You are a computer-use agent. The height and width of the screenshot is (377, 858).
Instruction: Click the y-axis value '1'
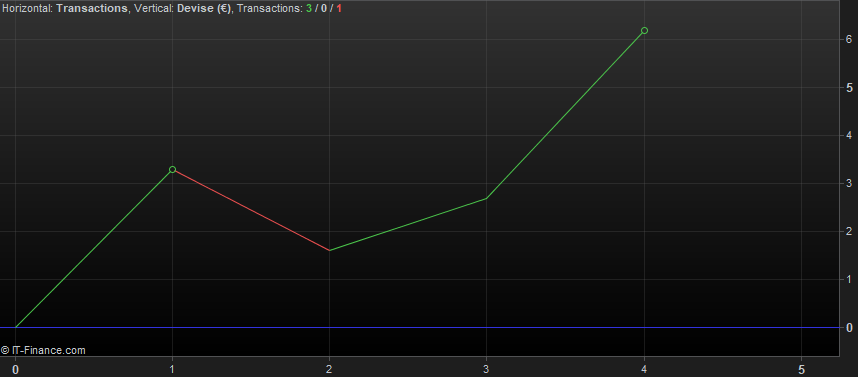pos(848,280)
